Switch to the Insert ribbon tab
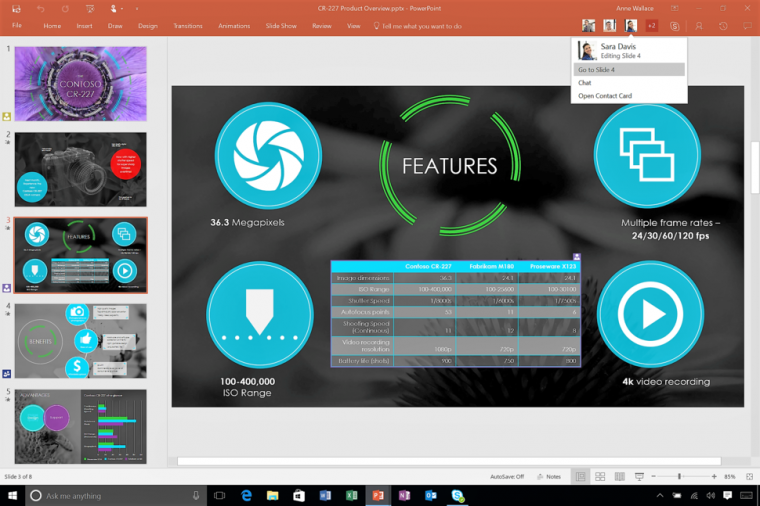 (x=84, y=26)
